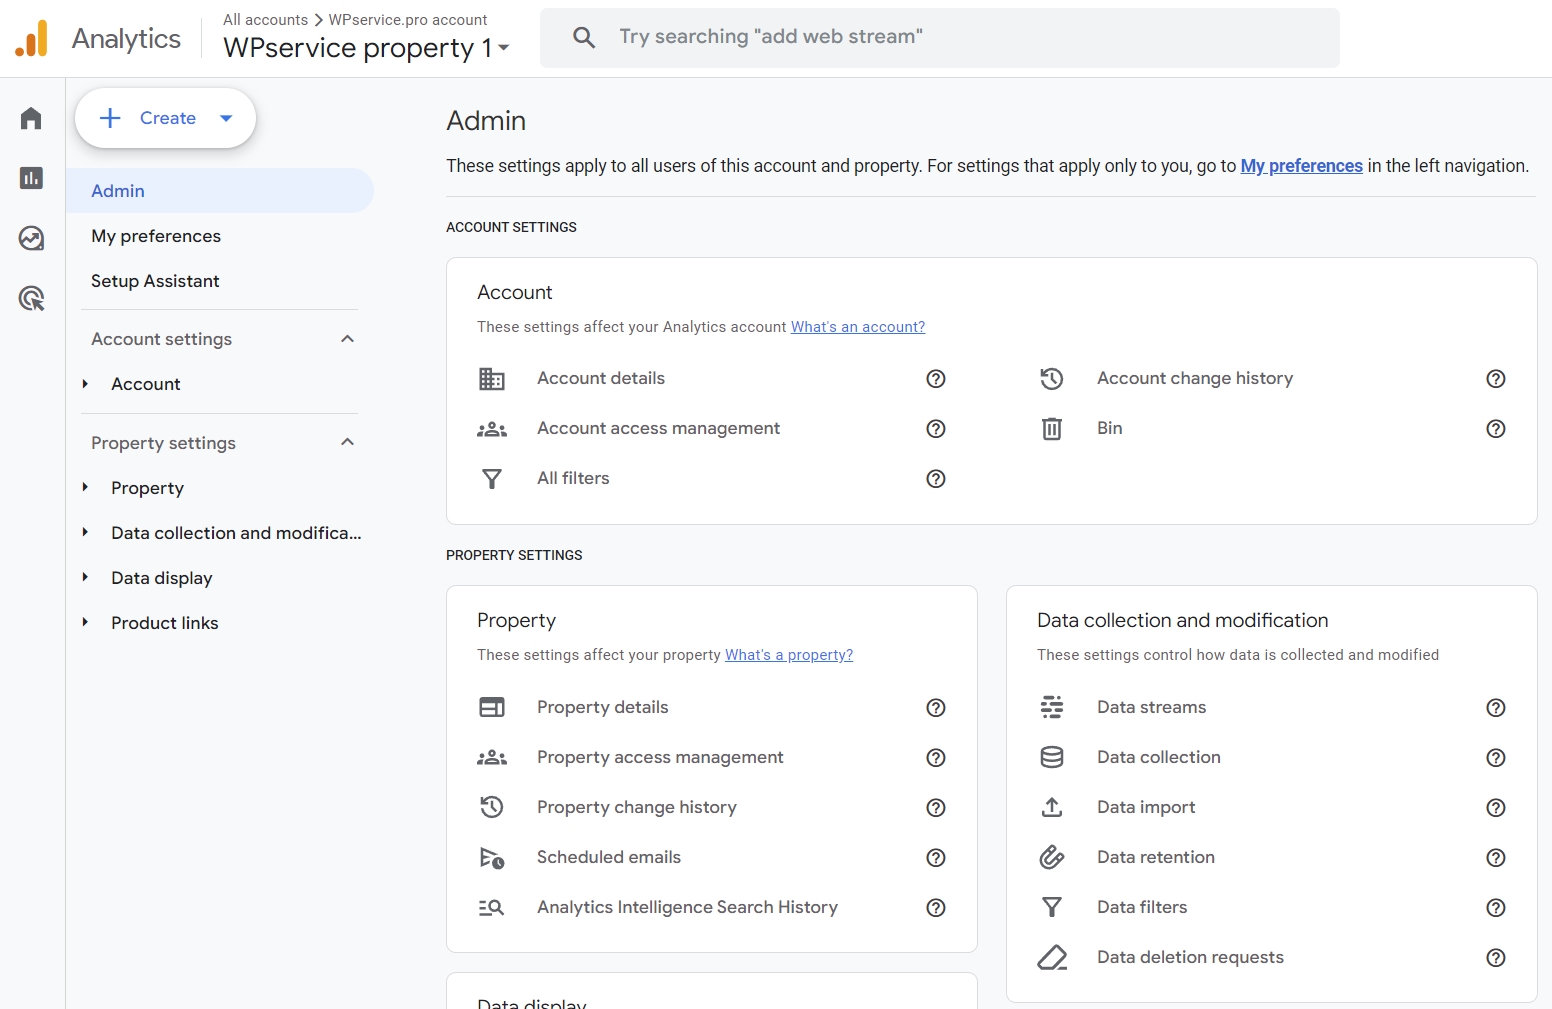Viewport: 1552px width, 1009px height.
Task: Click the Analytics Intelligence Search History icon
Action: [492, 908]
